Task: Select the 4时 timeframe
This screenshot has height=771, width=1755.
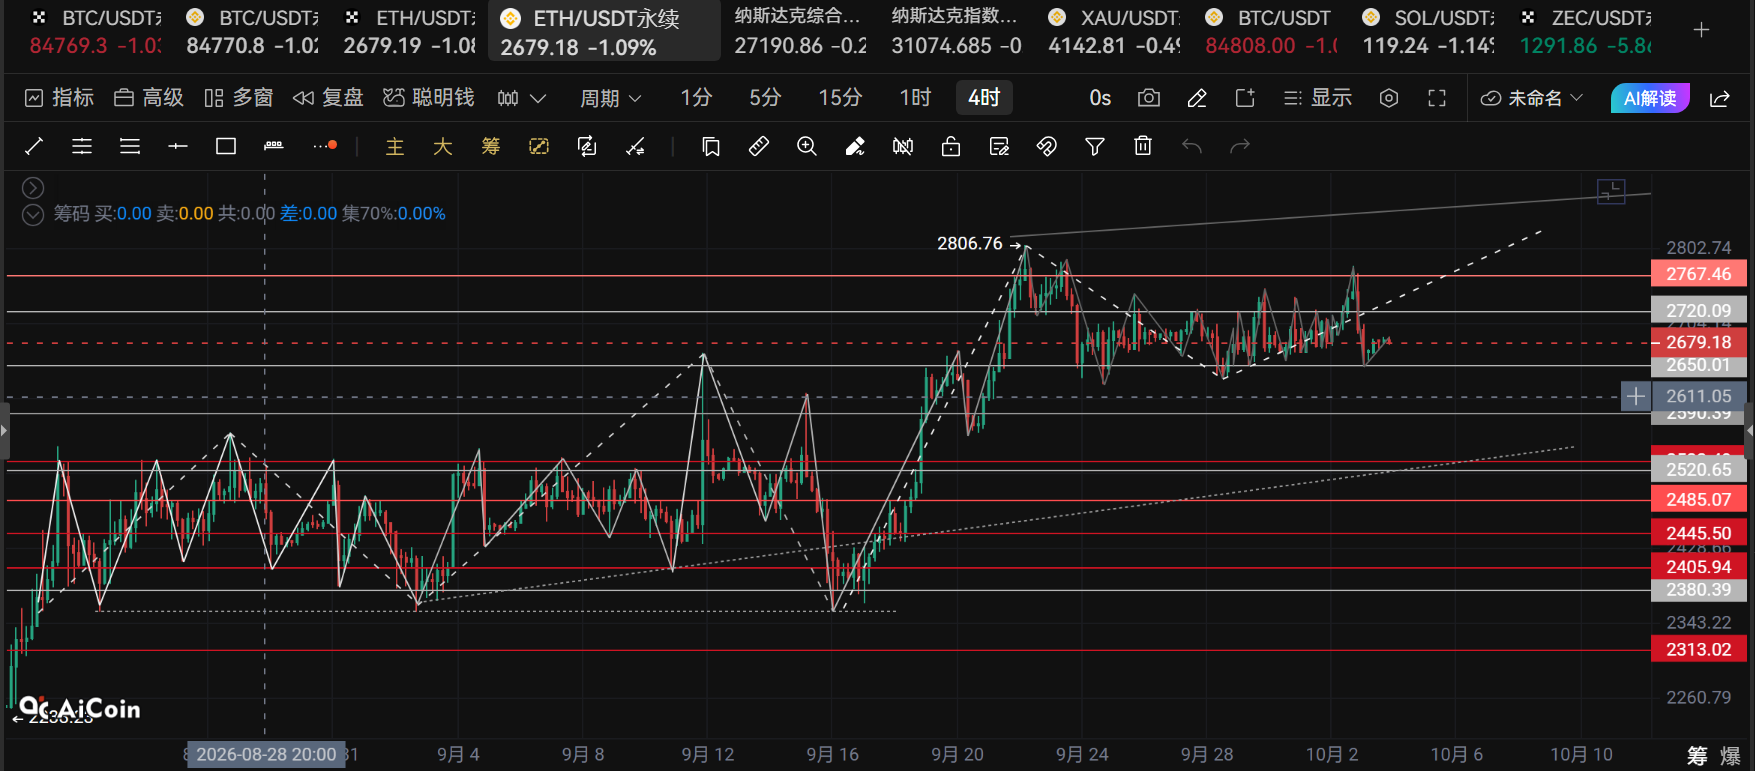Action: click(x=984, y=98)
